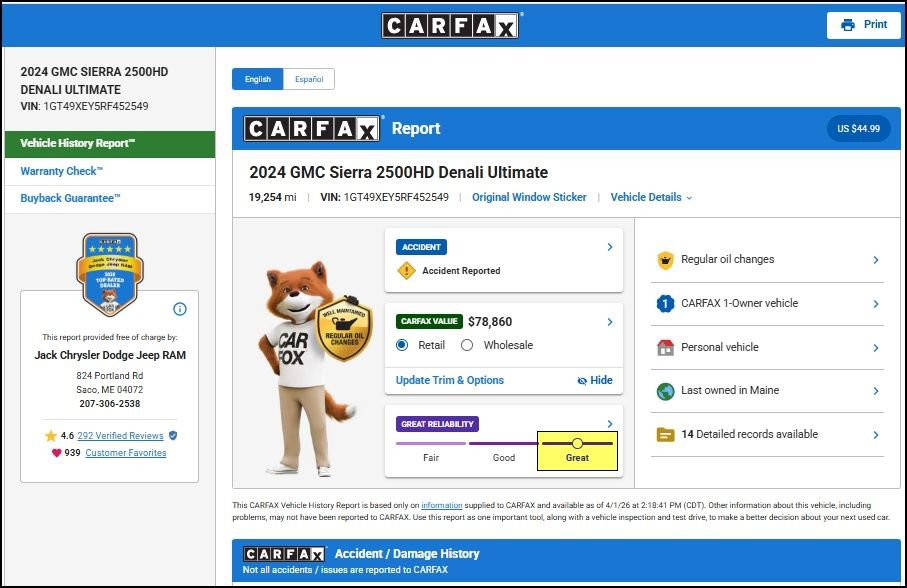The width and height of the screenshot is (907, 588).
Task: Hide the CARFAX value details
Action: click(x=594, y=381)
